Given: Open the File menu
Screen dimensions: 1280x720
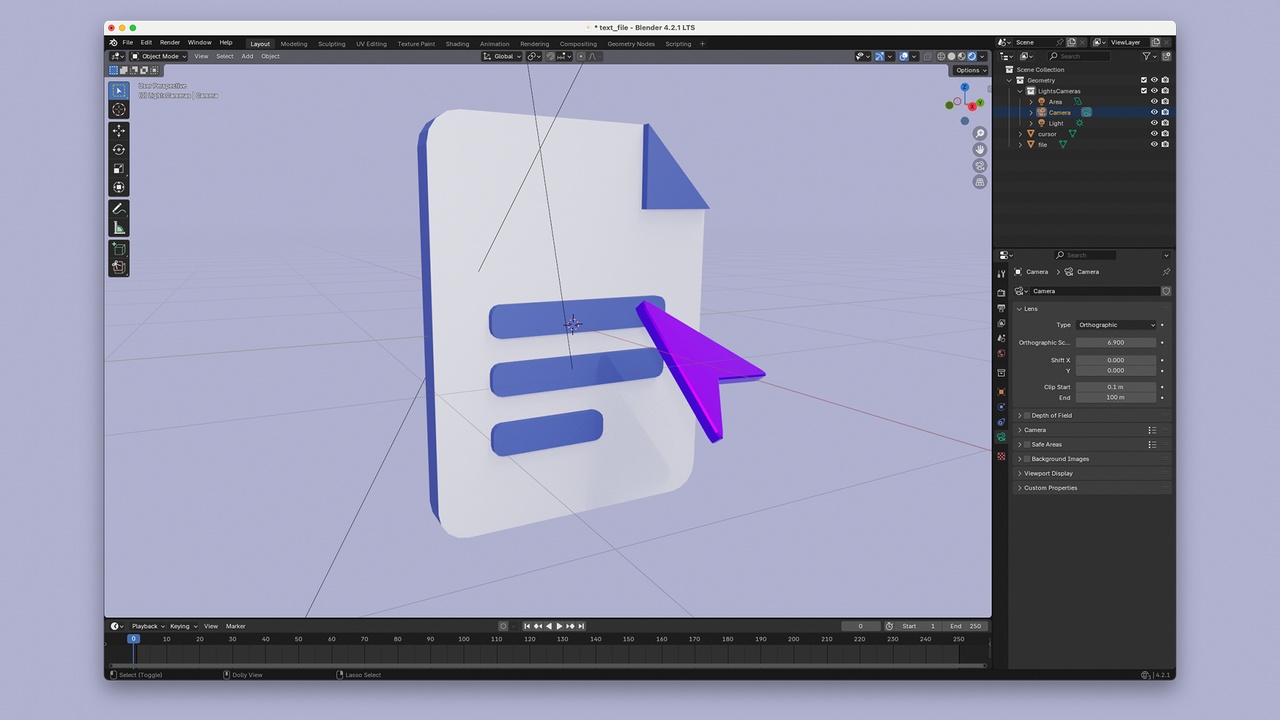Looking at the screenshot, I should click(x=128, y=43).
